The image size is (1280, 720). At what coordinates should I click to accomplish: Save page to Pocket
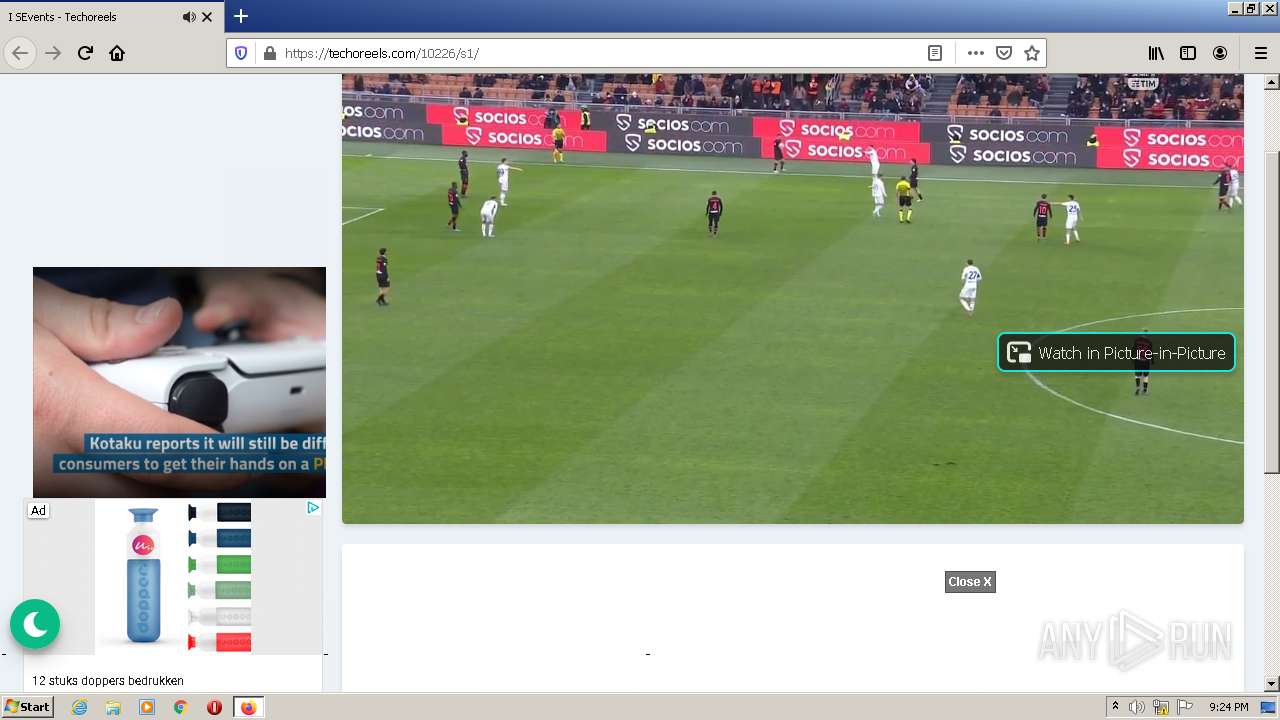coord(1004,53)
